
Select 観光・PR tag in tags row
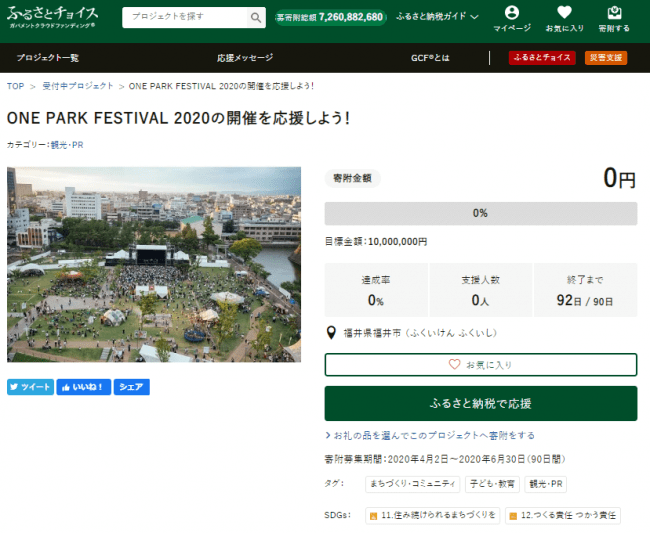point(546,484)
